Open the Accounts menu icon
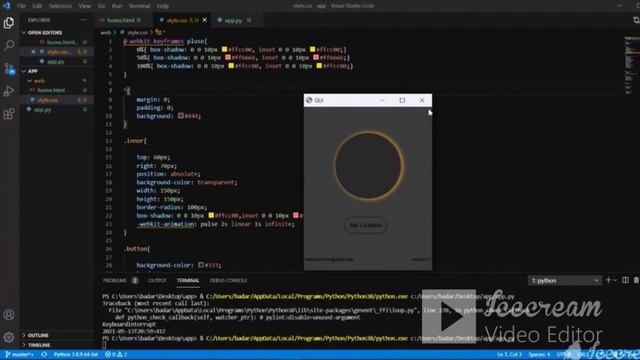This screenshot has height=360, width=640. coord(9,315)
